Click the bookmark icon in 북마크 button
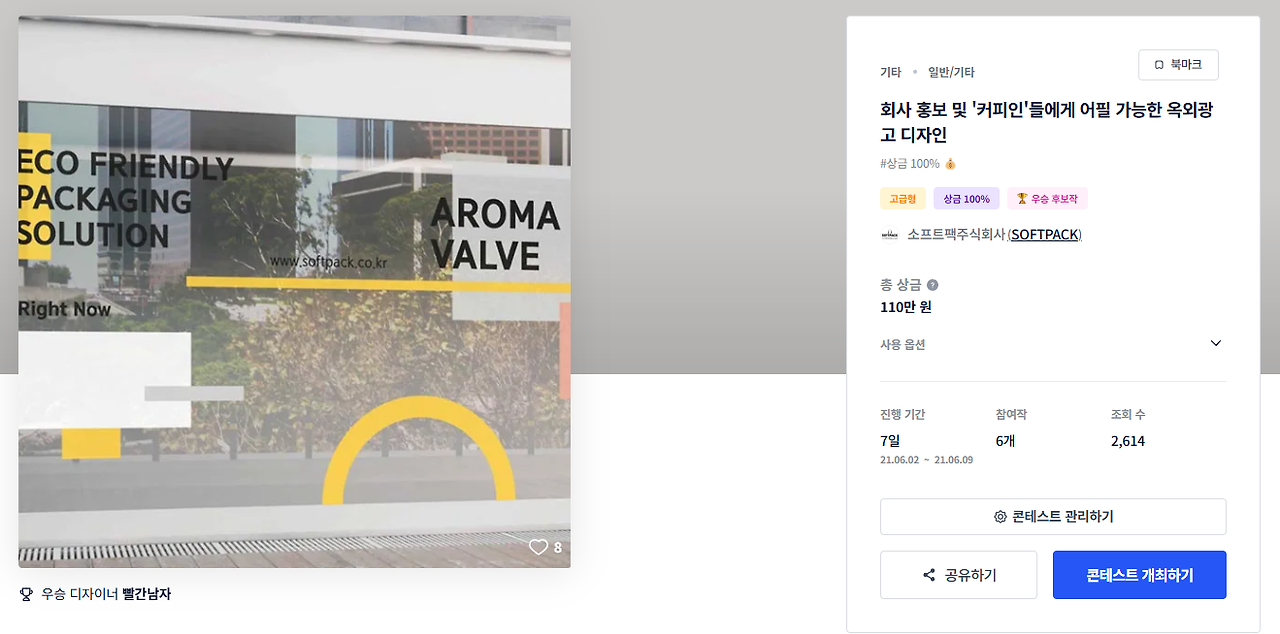Image resolution: width=1280 pixels, height=634 pixels. [1159, 65]
